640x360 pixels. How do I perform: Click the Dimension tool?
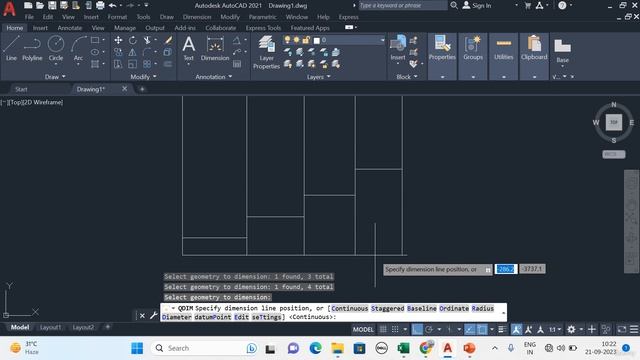[215, 48]
